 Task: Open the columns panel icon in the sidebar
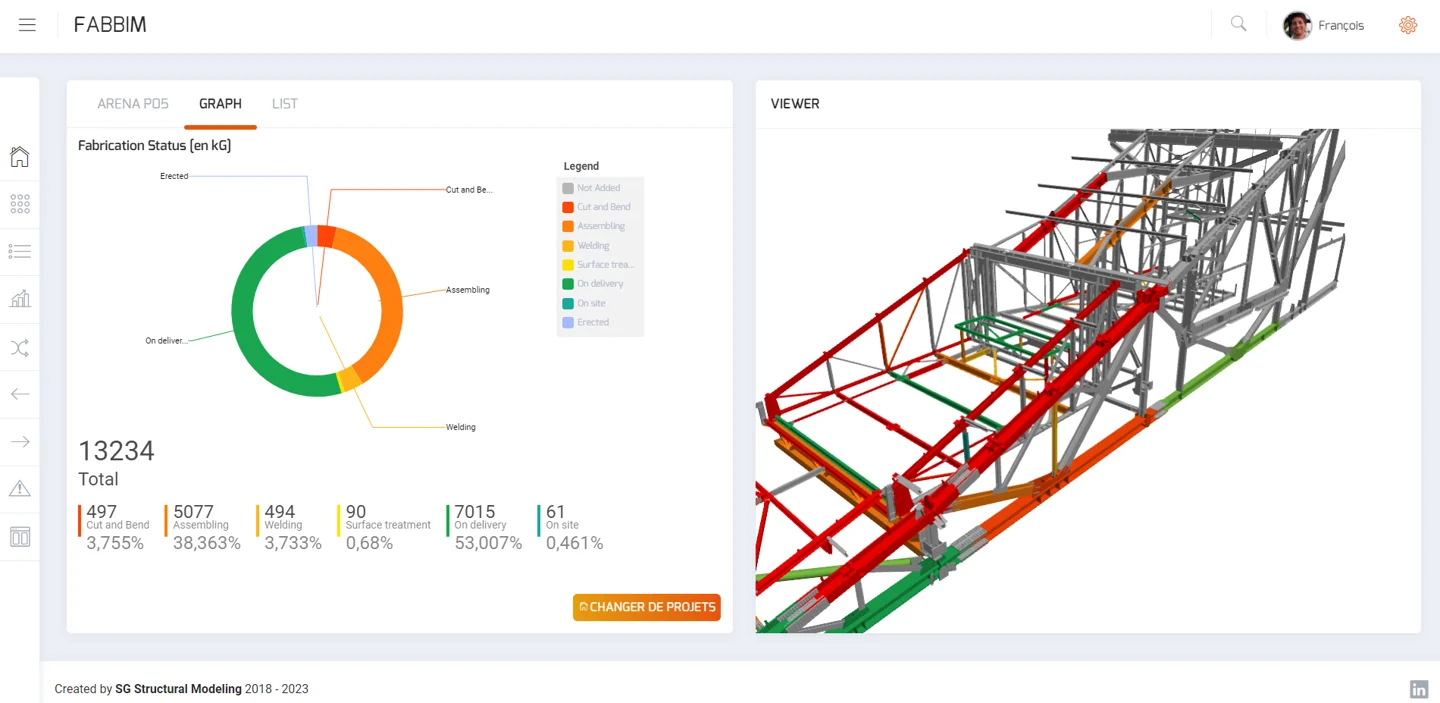(x=20, y=537)
